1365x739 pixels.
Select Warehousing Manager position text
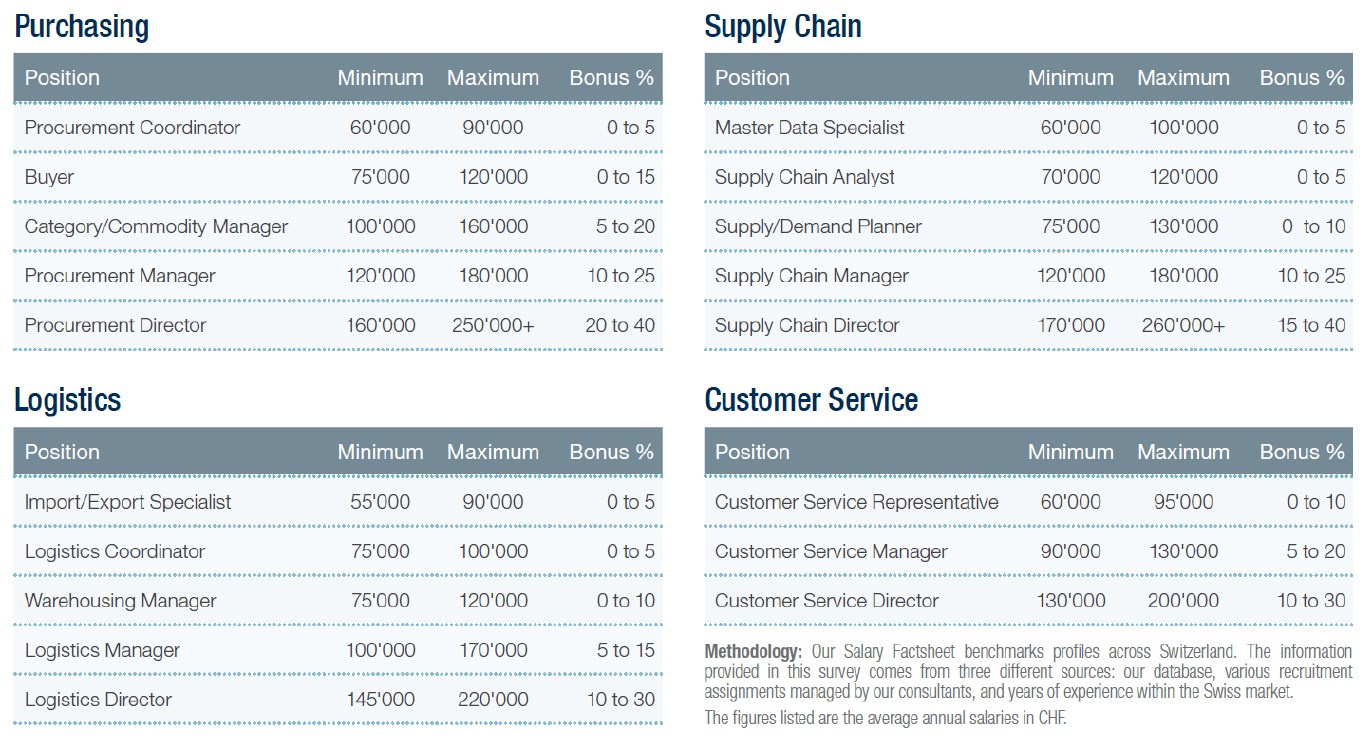pos(120,601)
